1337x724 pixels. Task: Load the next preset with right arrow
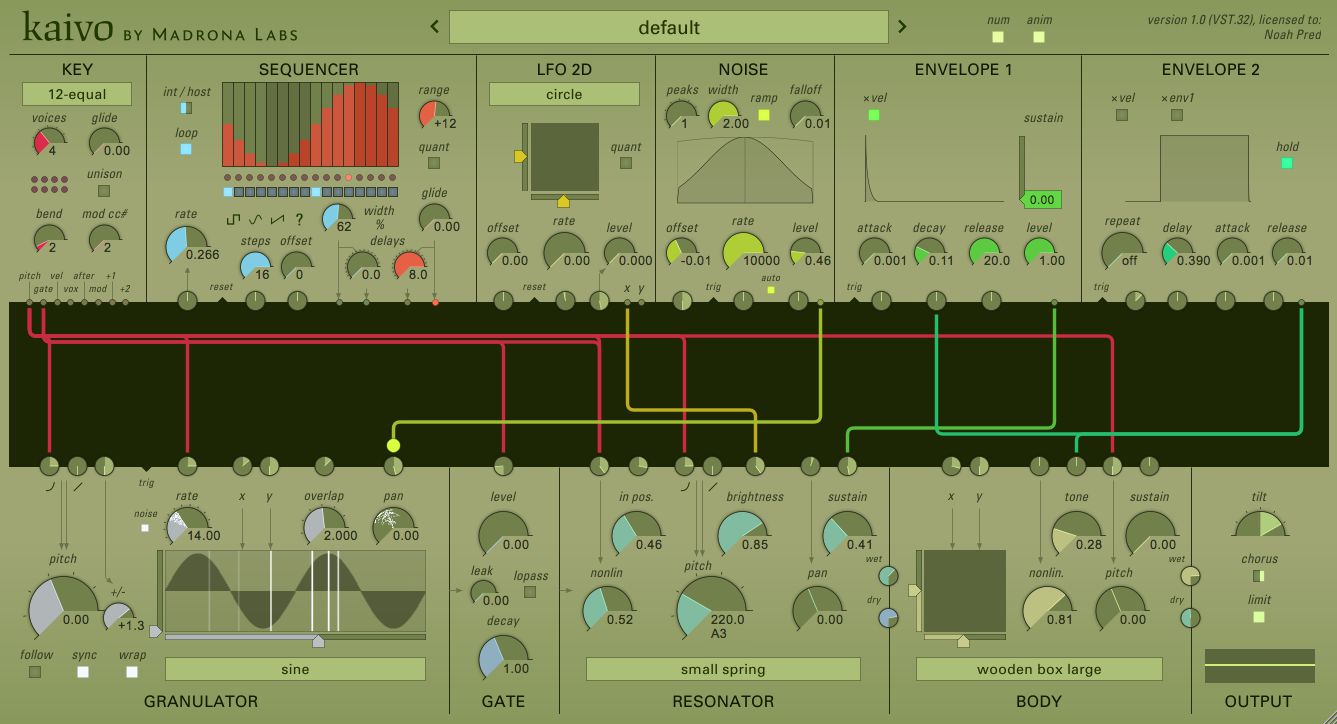click(x=902, y=27)
